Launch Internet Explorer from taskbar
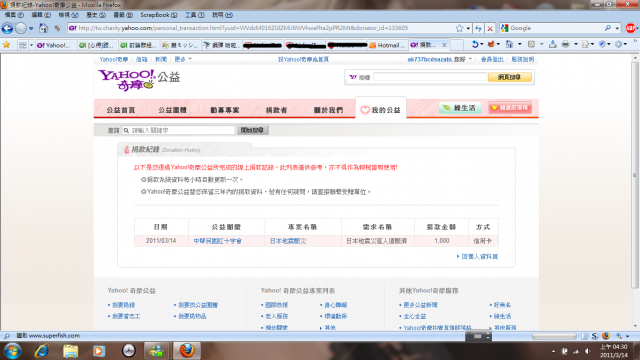This screenshot has width=640, height=360. point(42,351)
